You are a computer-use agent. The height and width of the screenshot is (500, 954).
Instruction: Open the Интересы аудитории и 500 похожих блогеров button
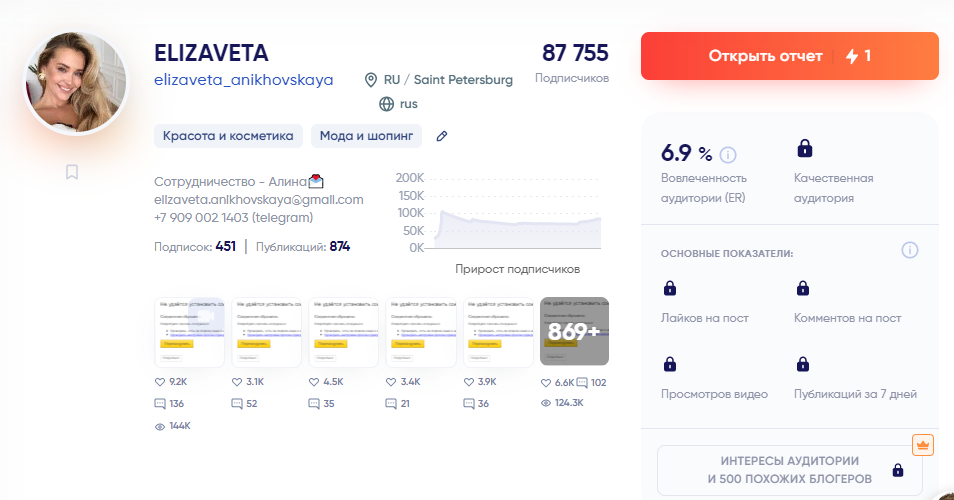789,470
